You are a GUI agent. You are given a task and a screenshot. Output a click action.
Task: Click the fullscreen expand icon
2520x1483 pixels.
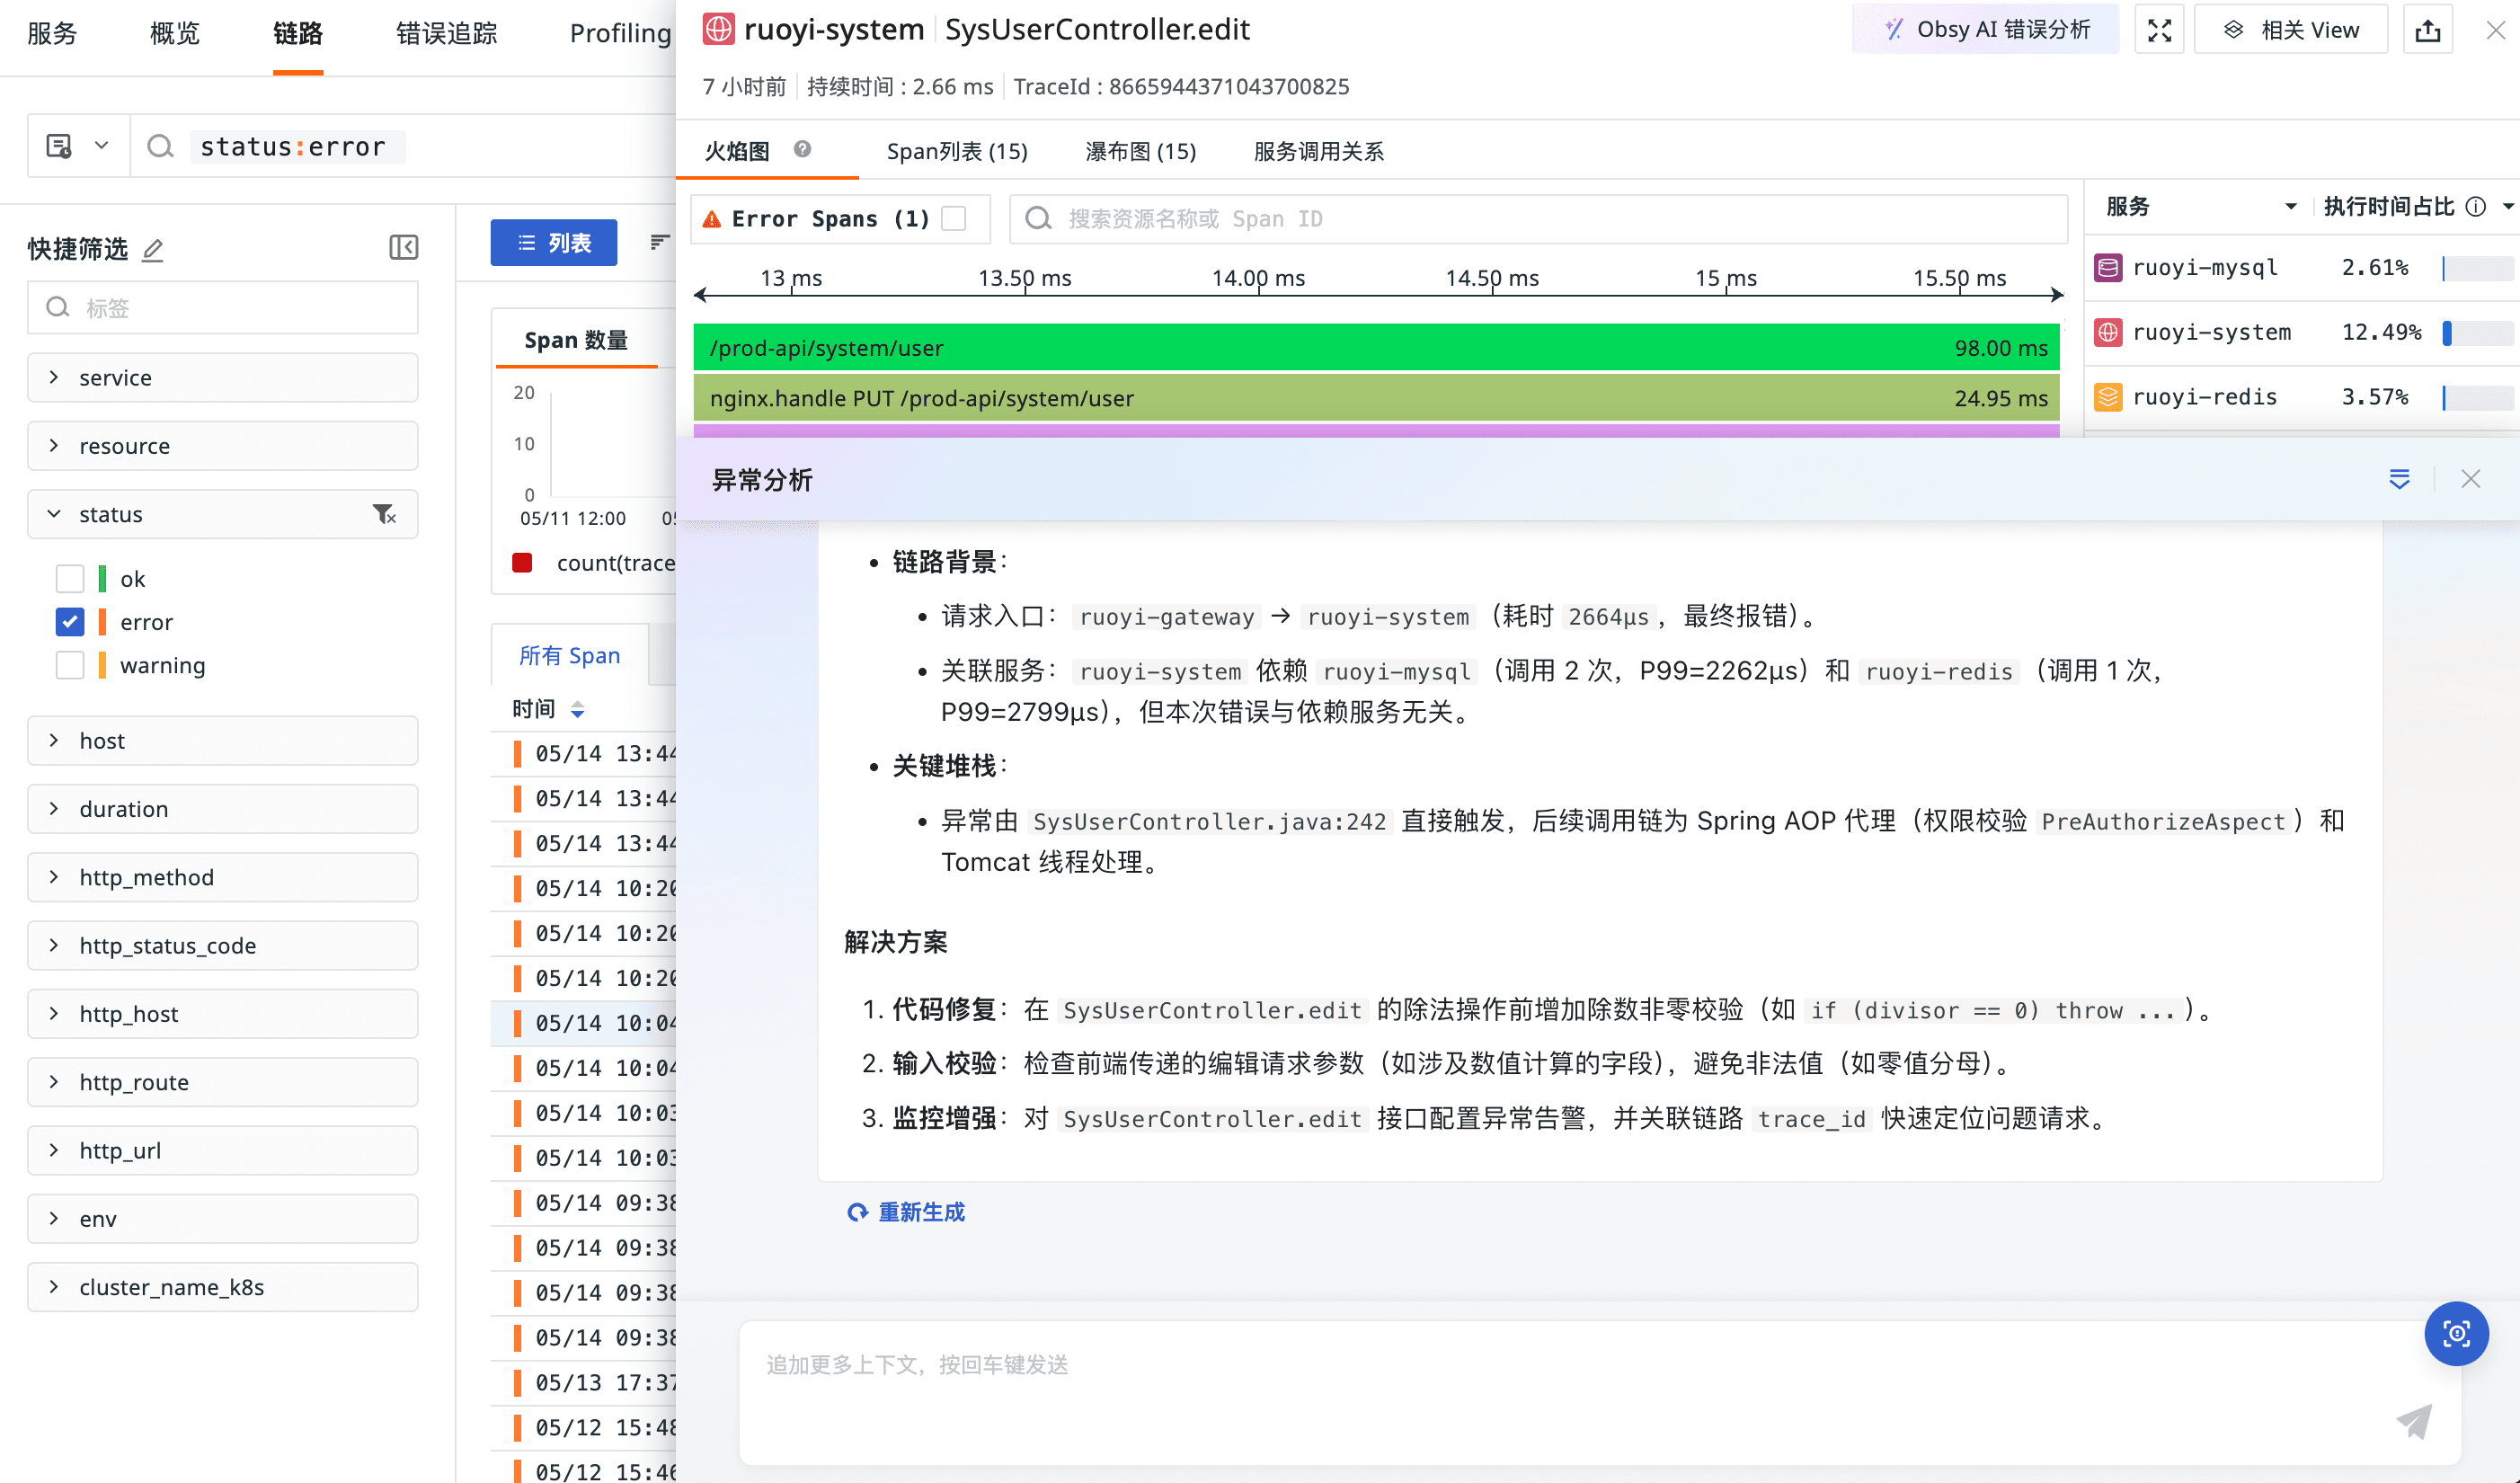[x=2158, y=30]
